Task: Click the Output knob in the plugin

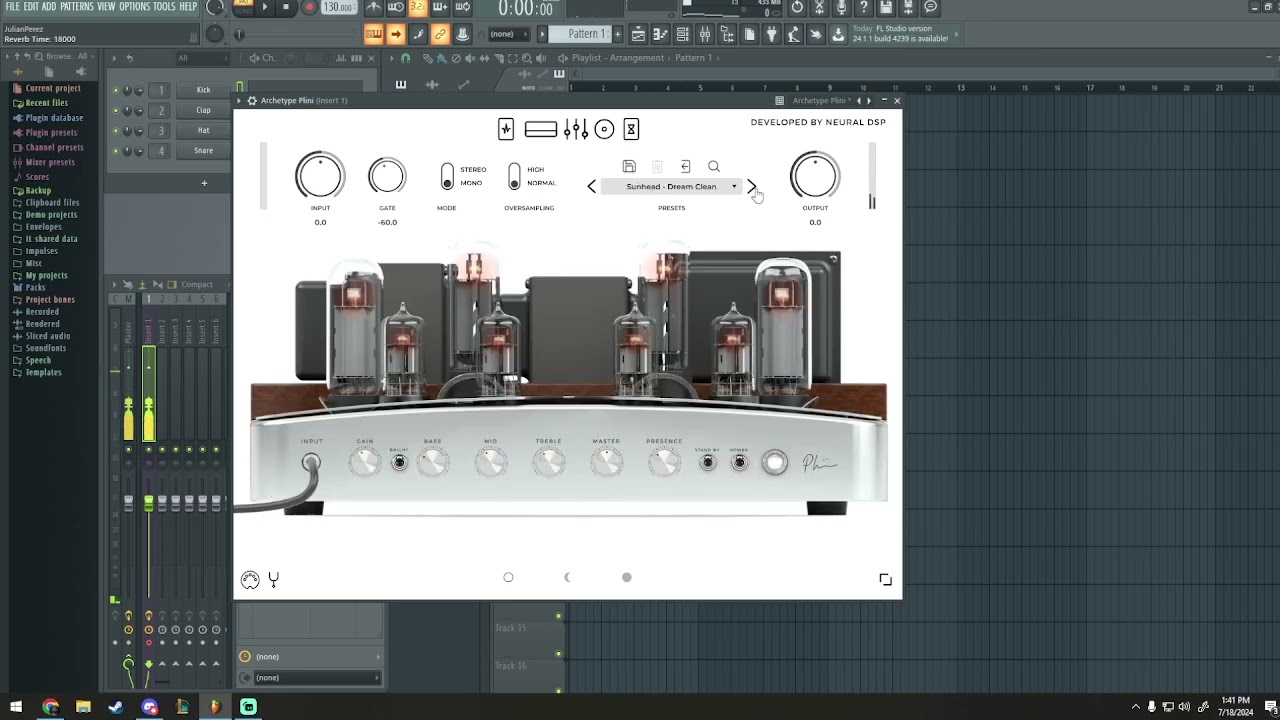Action: (x=815, y=177)
